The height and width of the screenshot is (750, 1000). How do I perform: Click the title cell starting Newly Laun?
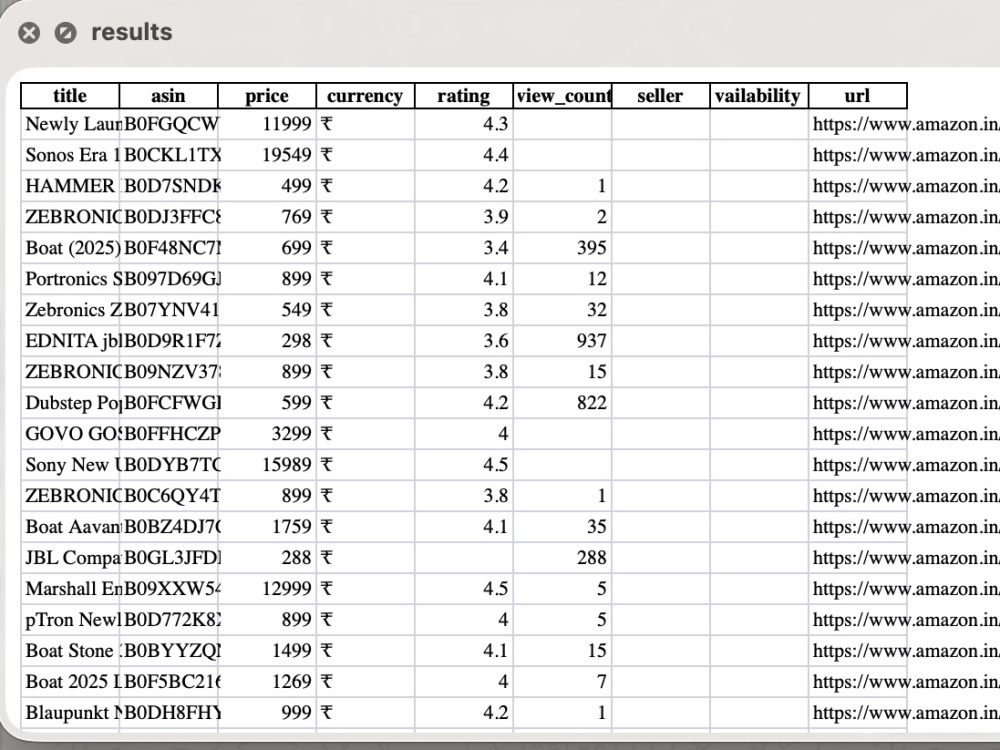(70, 124)
